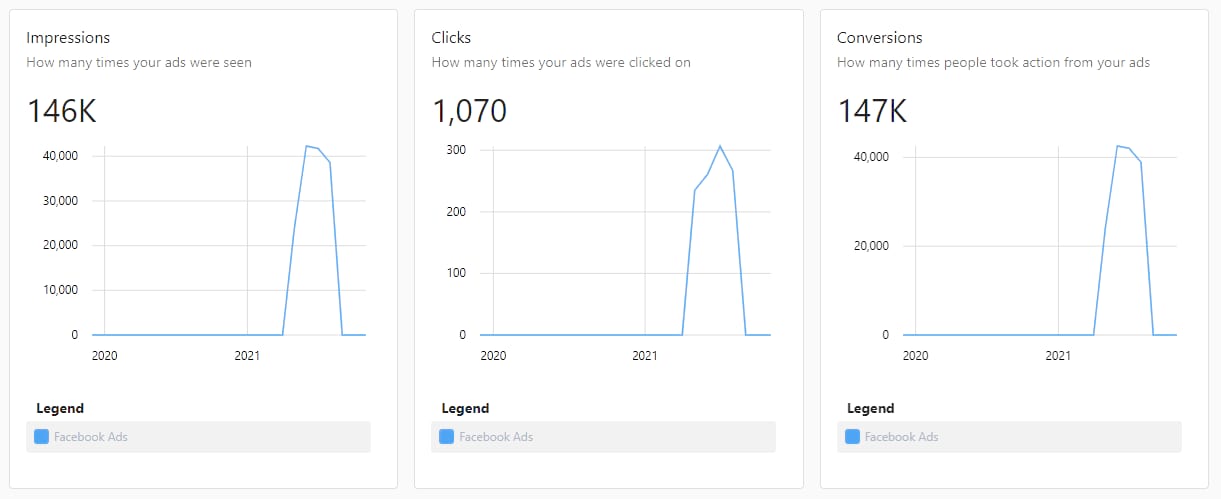Click the Legend heading in Conversions card
This screenshot has height=499, width=1221.
(x=871, y=408)
